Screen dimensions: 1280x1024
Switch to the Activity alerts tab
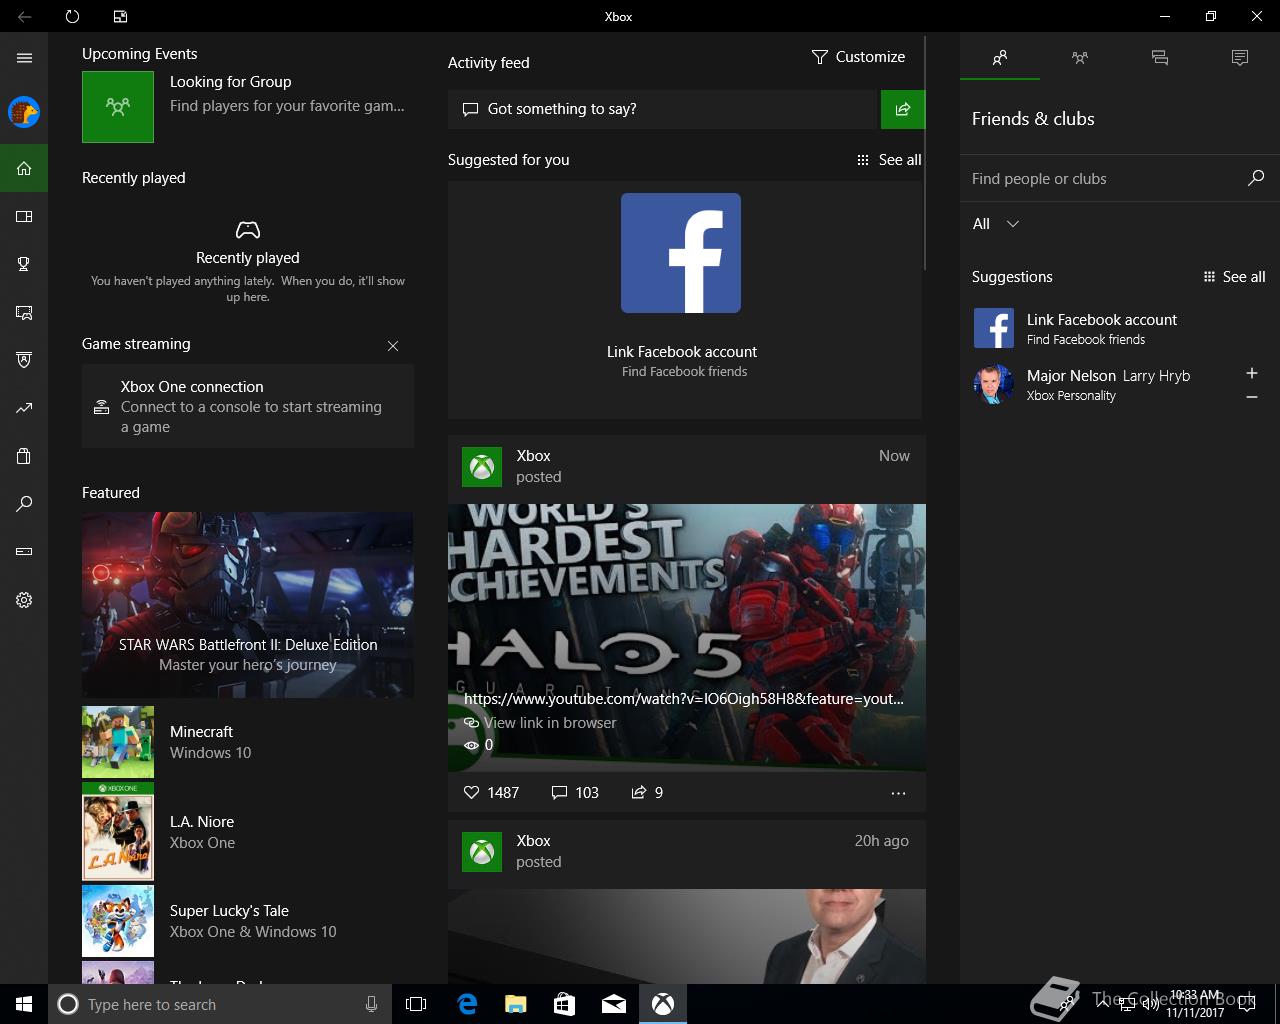[1240, 58]
